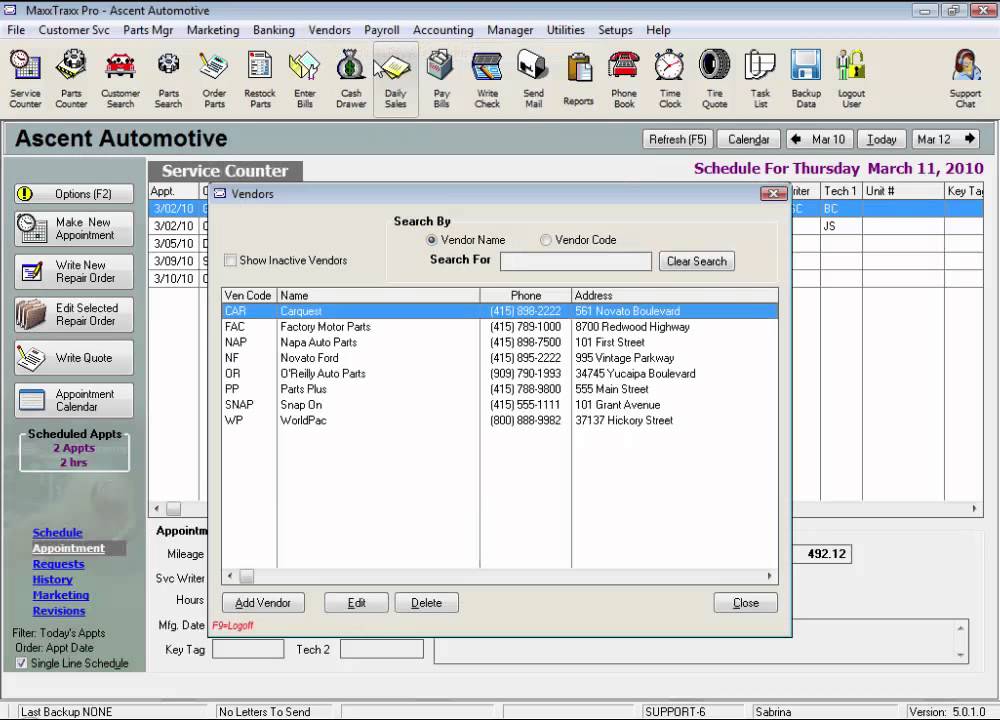Open the Appointment Calendar
This screenshot has width=1000, height=720.
[74, 400]
